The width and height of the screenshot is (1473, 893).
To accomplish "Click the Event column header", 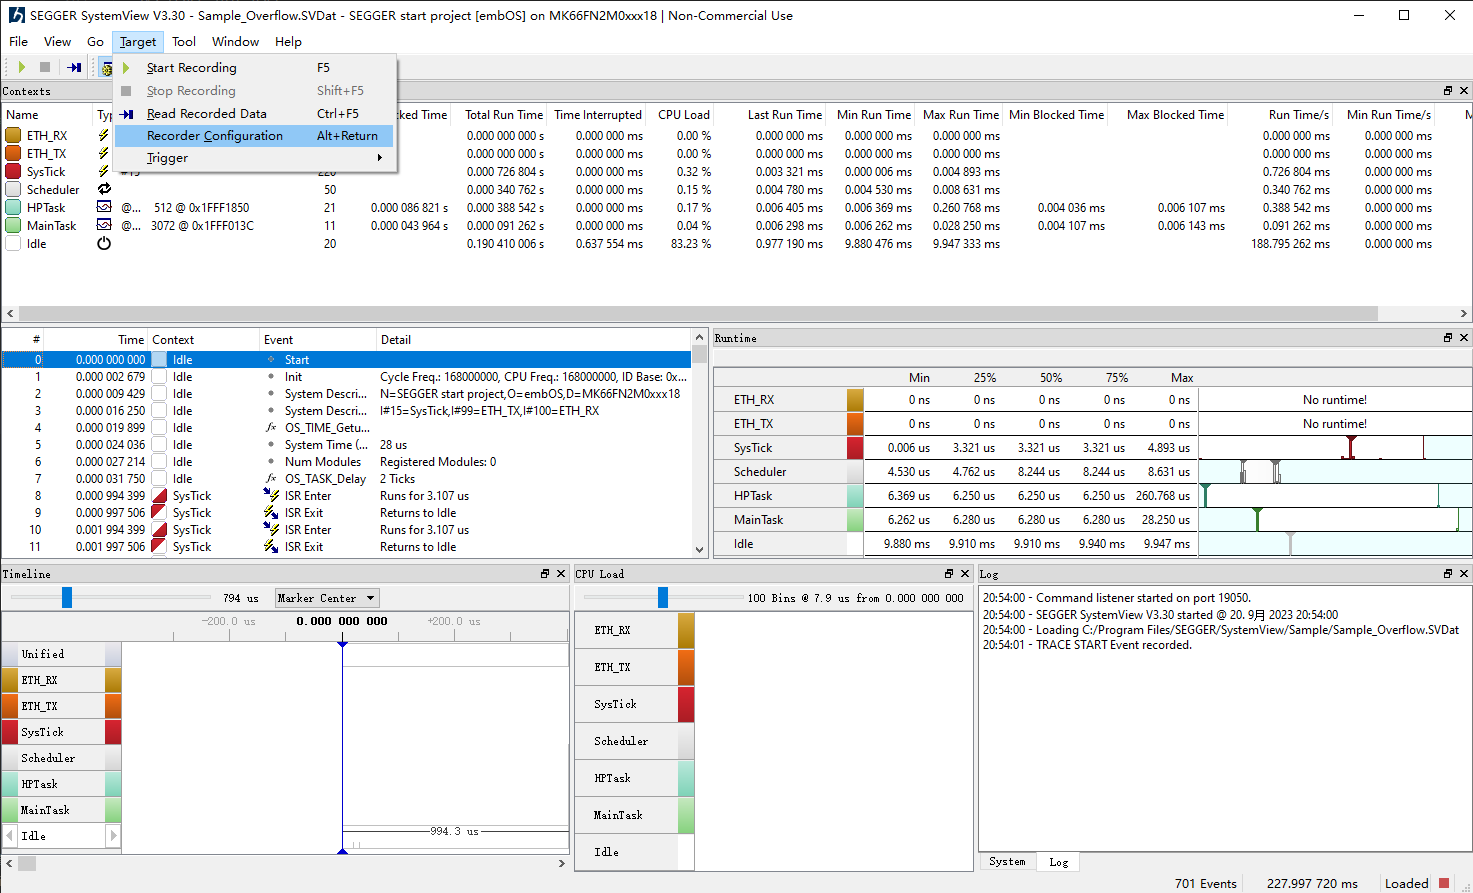I will [x=317, y=340].
